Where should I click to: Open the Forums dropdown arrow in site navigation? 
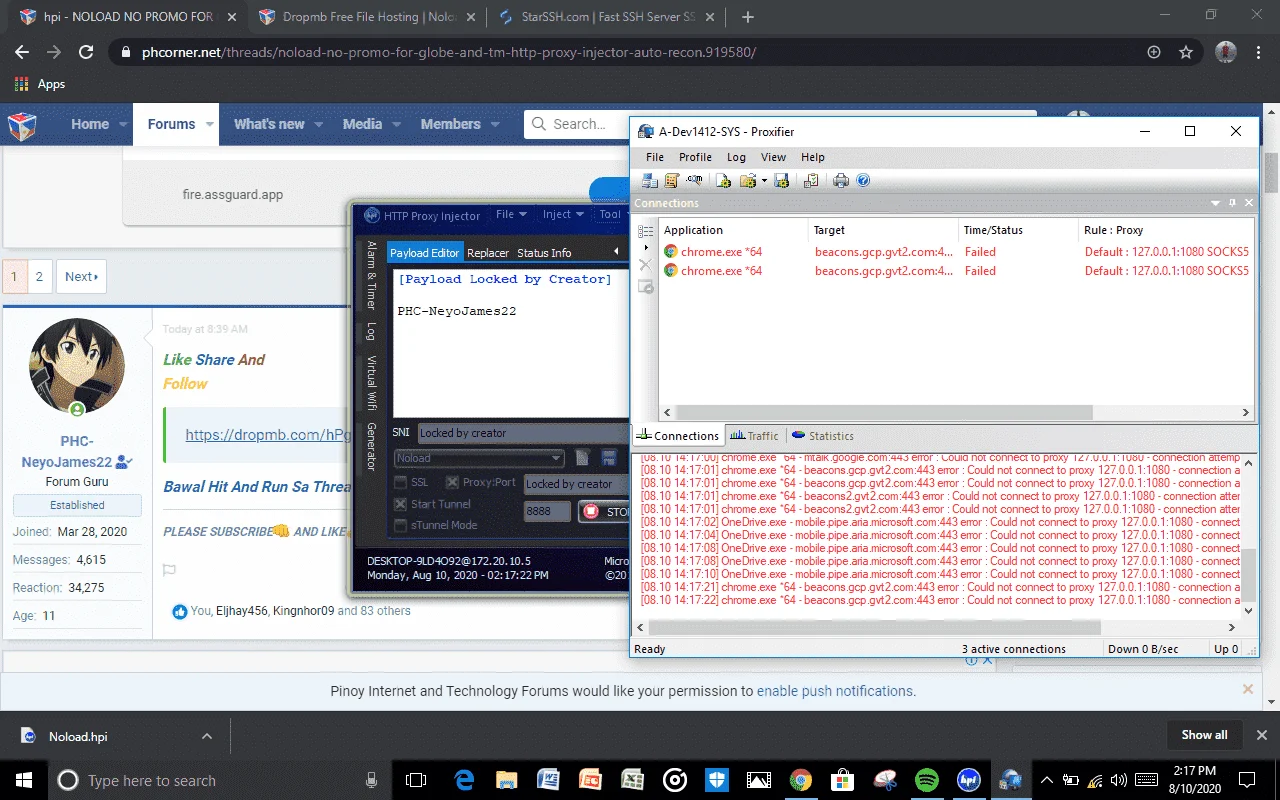pyautogui.click(x=210, y=125)
